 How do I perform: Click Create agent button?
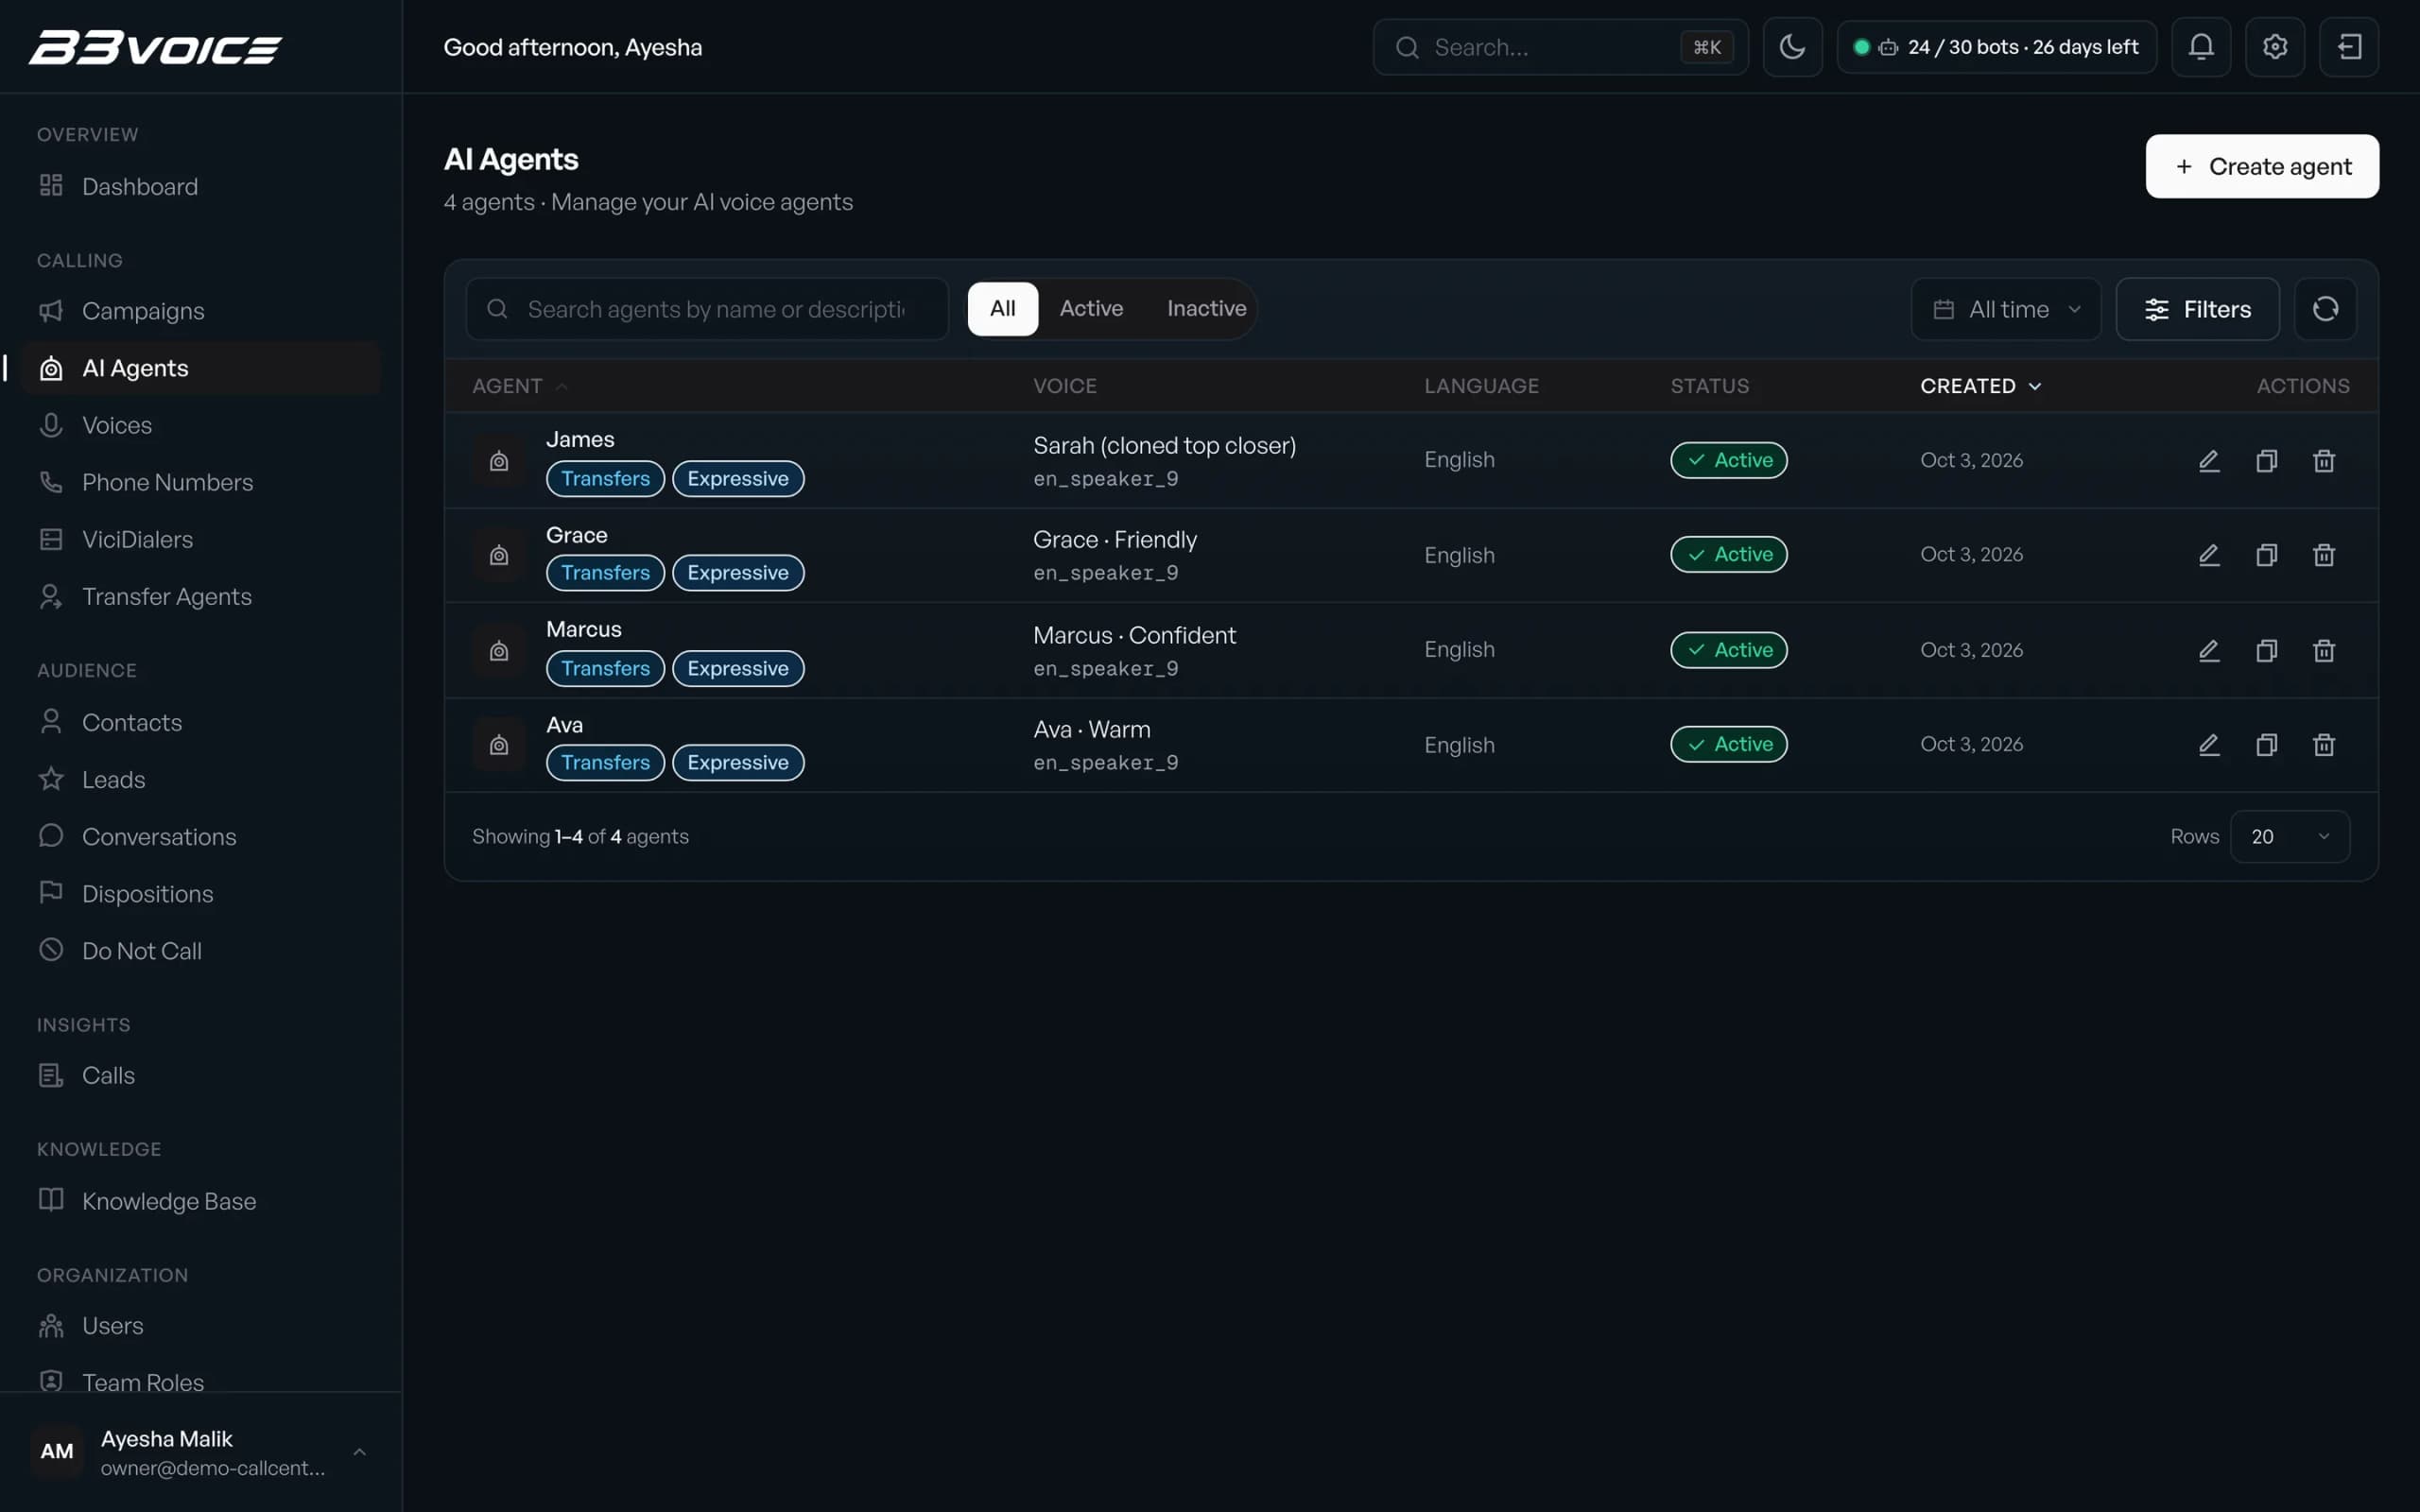2262,166
